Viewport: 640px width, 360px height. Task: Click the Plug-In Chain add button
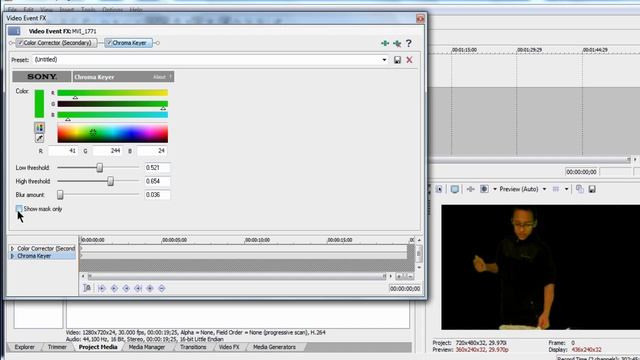[384, 43]
